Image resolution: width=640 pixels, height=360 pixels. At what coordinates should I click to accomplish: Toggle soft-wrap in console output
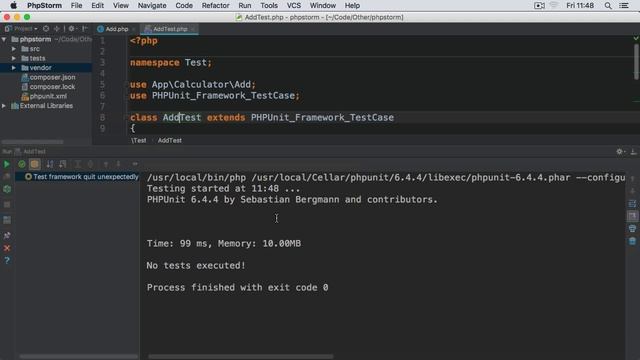[x=632, y=204]
